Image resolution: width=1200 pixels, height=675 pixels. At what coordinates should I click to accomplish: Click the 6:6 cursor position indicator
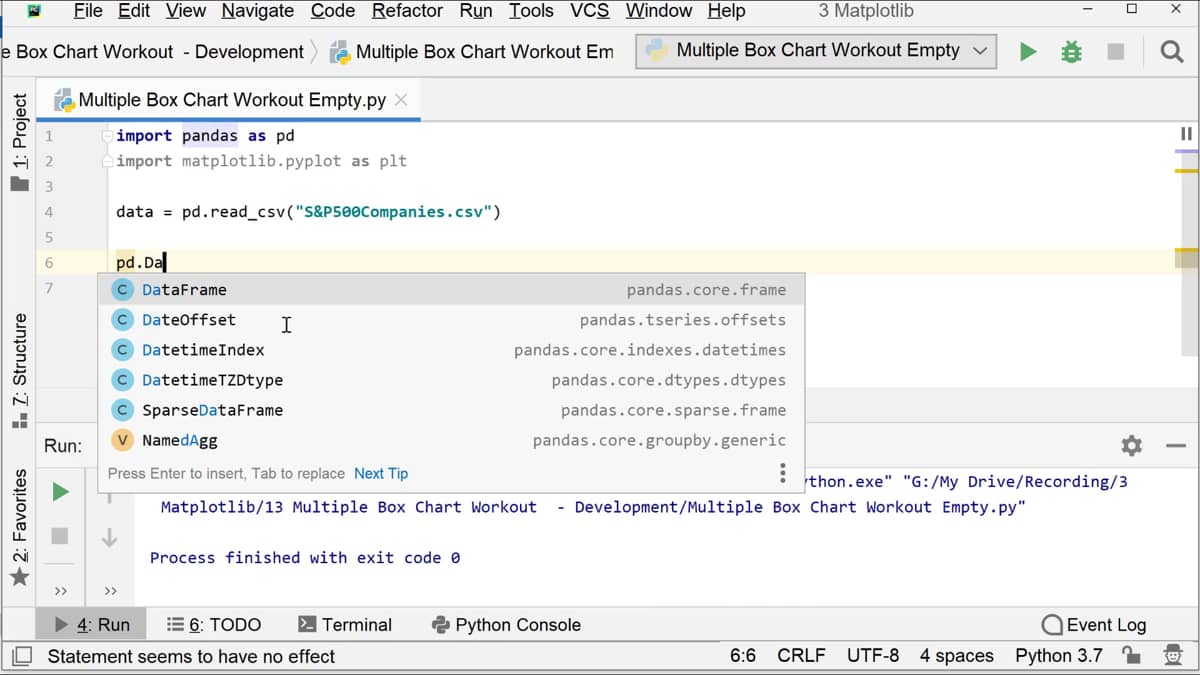(x=743, y=656)
